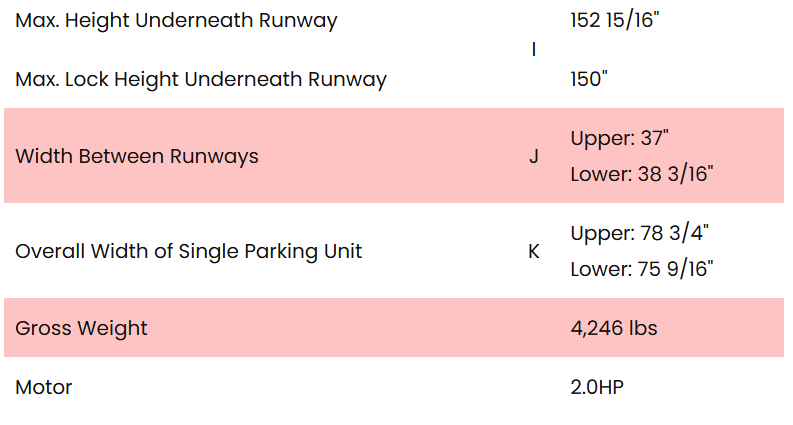Viewport: 793px width, 425px height.
Task: Select the Width Between Runways label
Action: coord(137,156)
